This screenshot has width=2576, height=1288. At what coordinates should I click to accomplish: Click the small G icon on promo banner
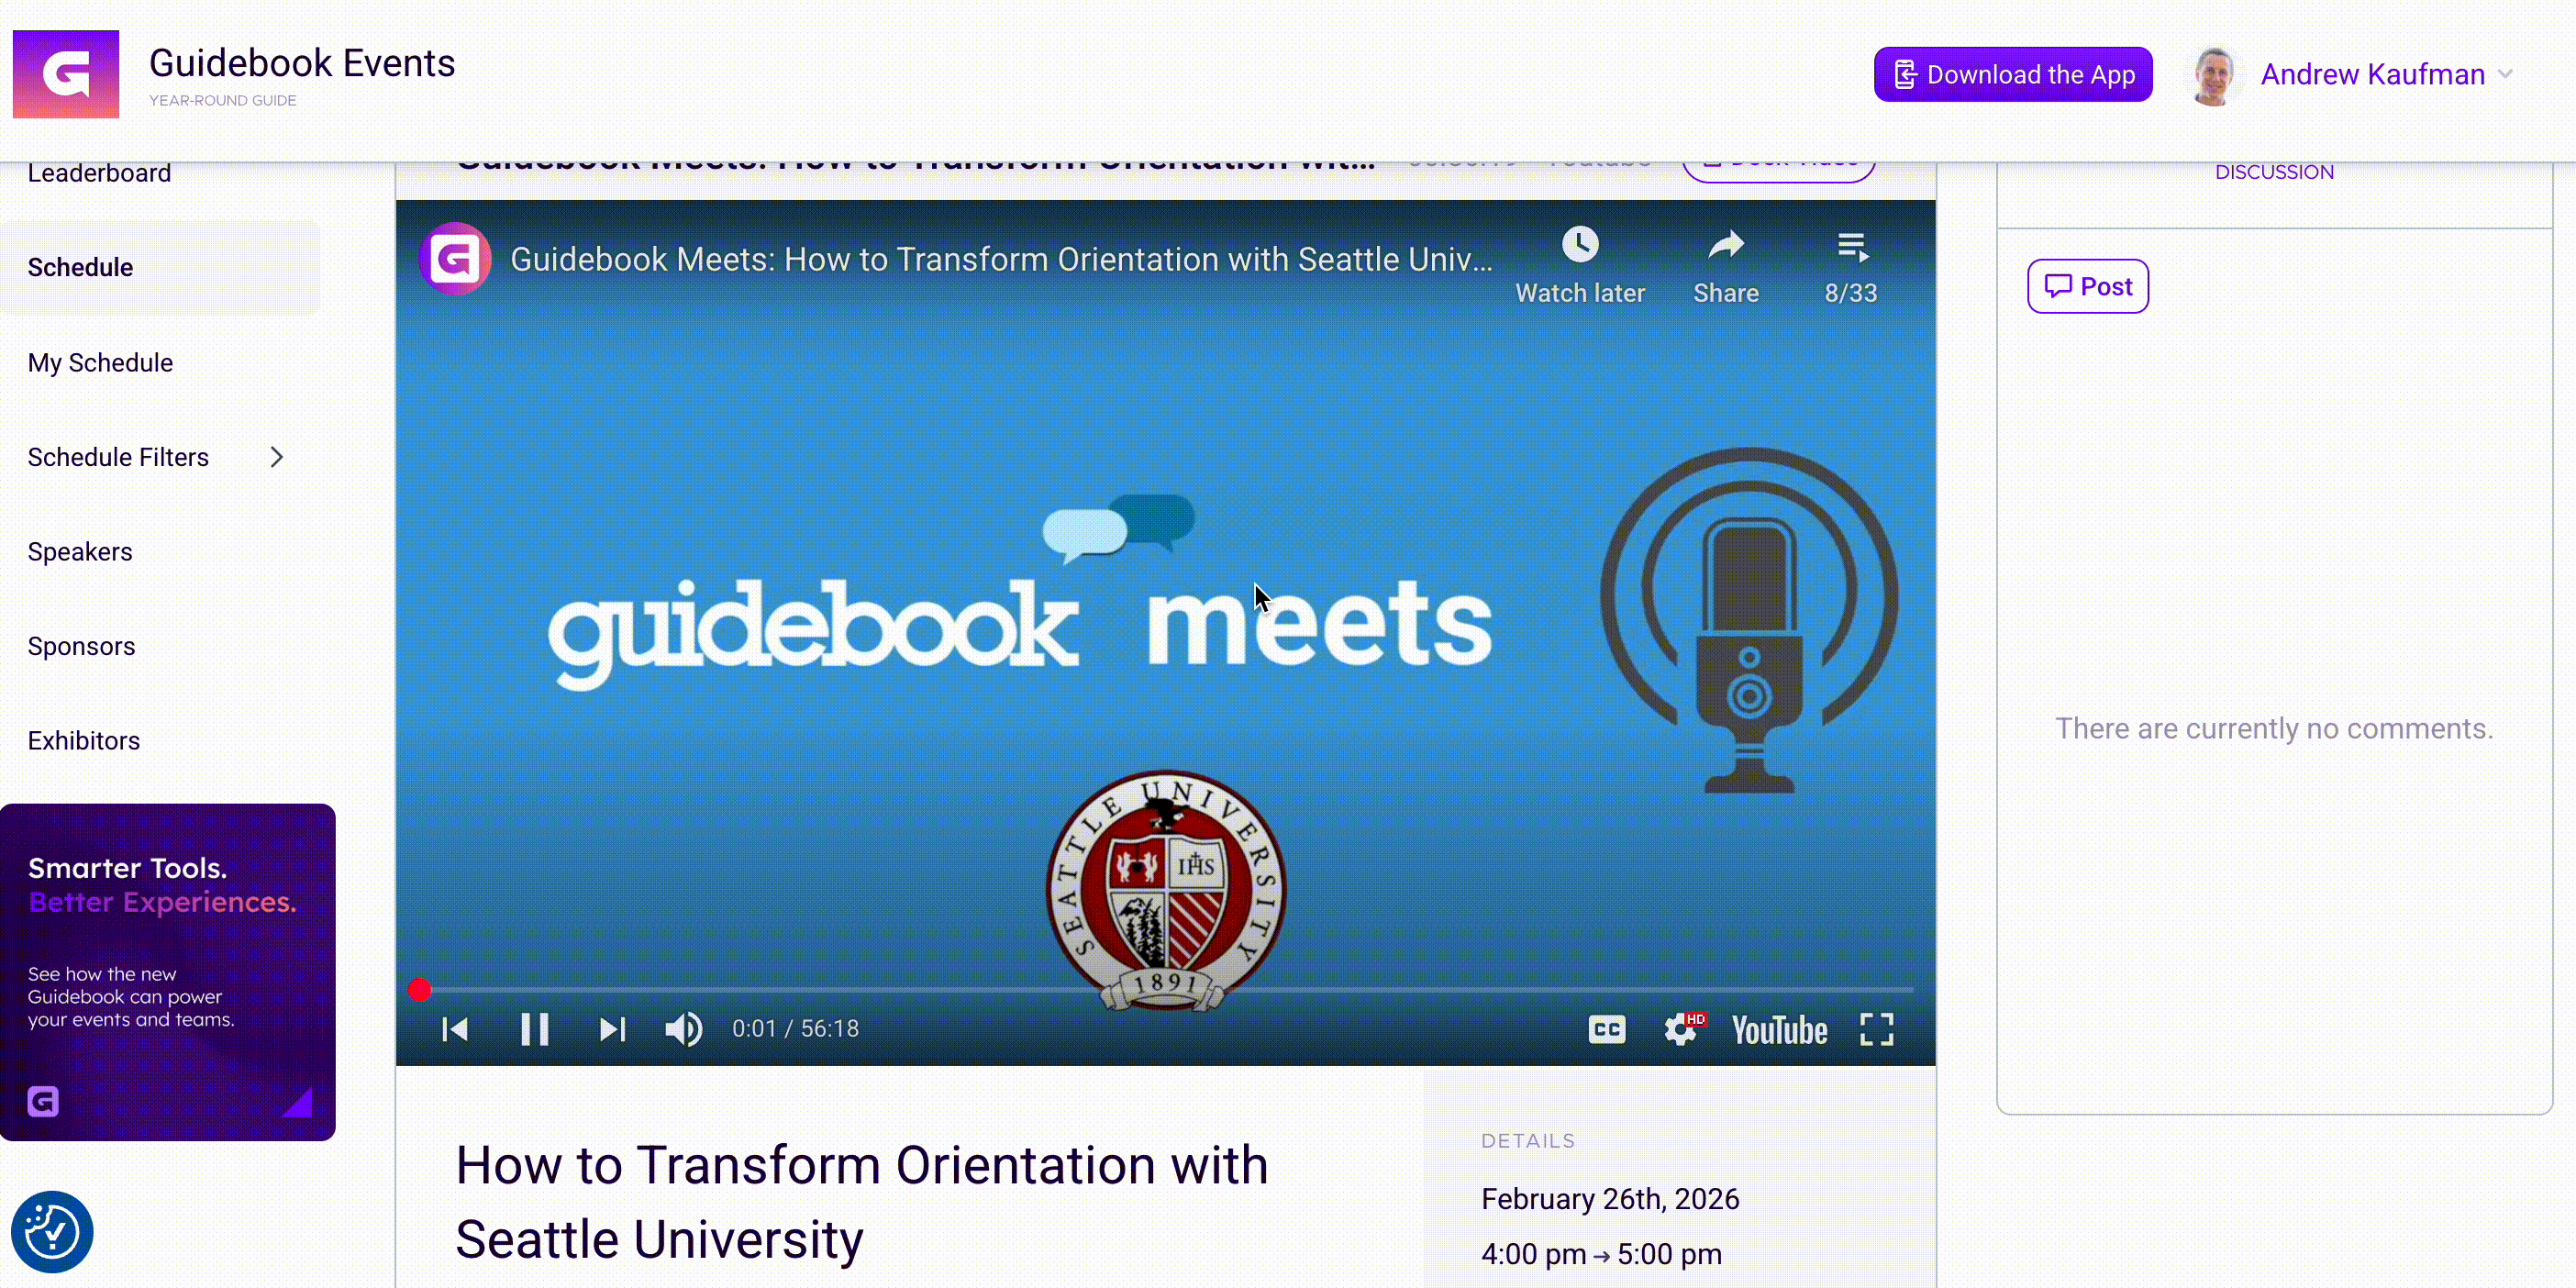coord(43,1101)
